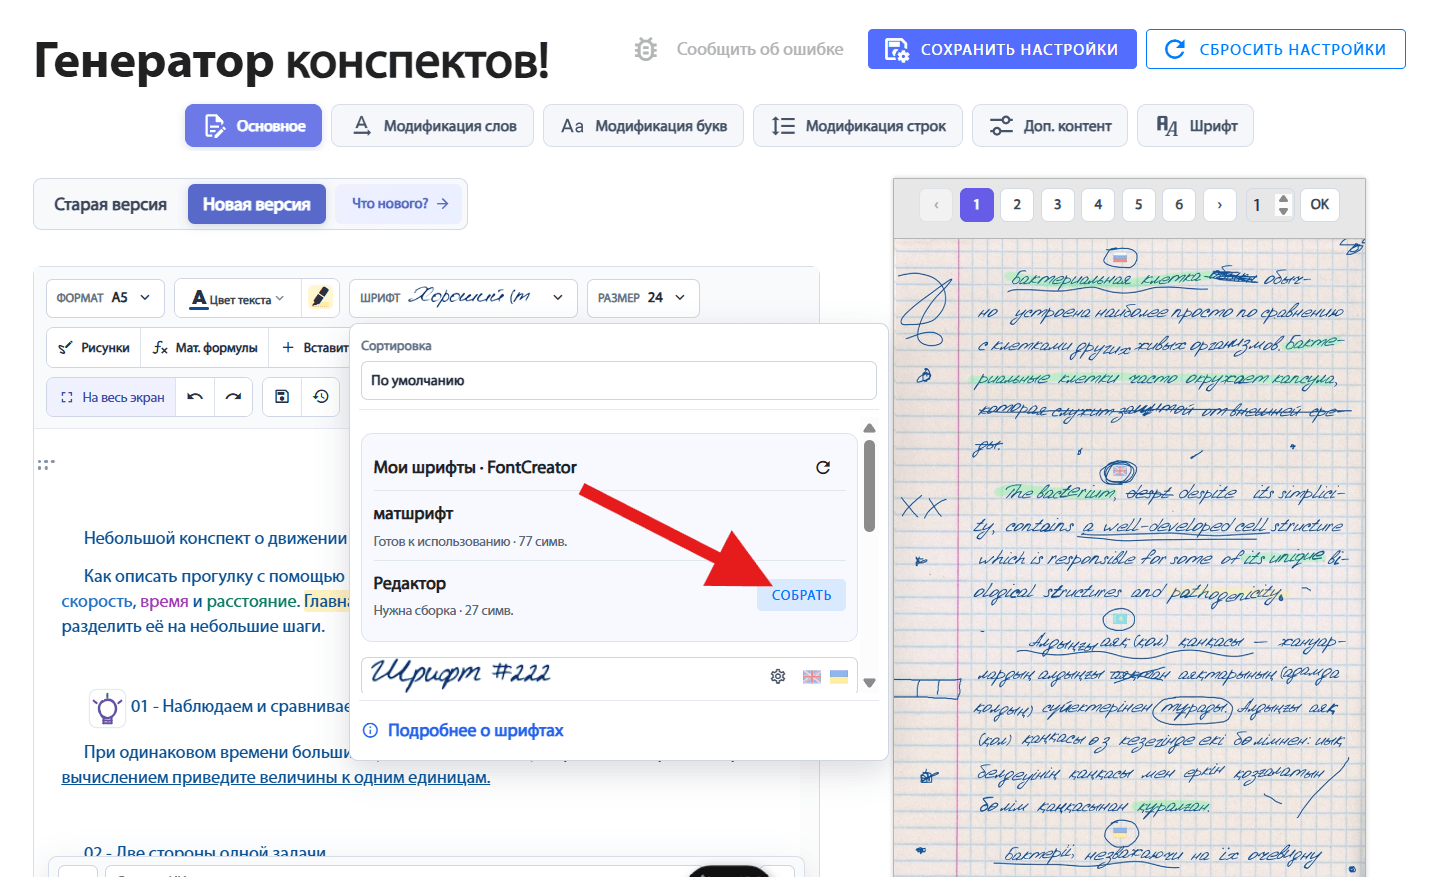Switch to the 'Основное' tab
This screenshot has height=877, width=1432.
click(253, 126)
